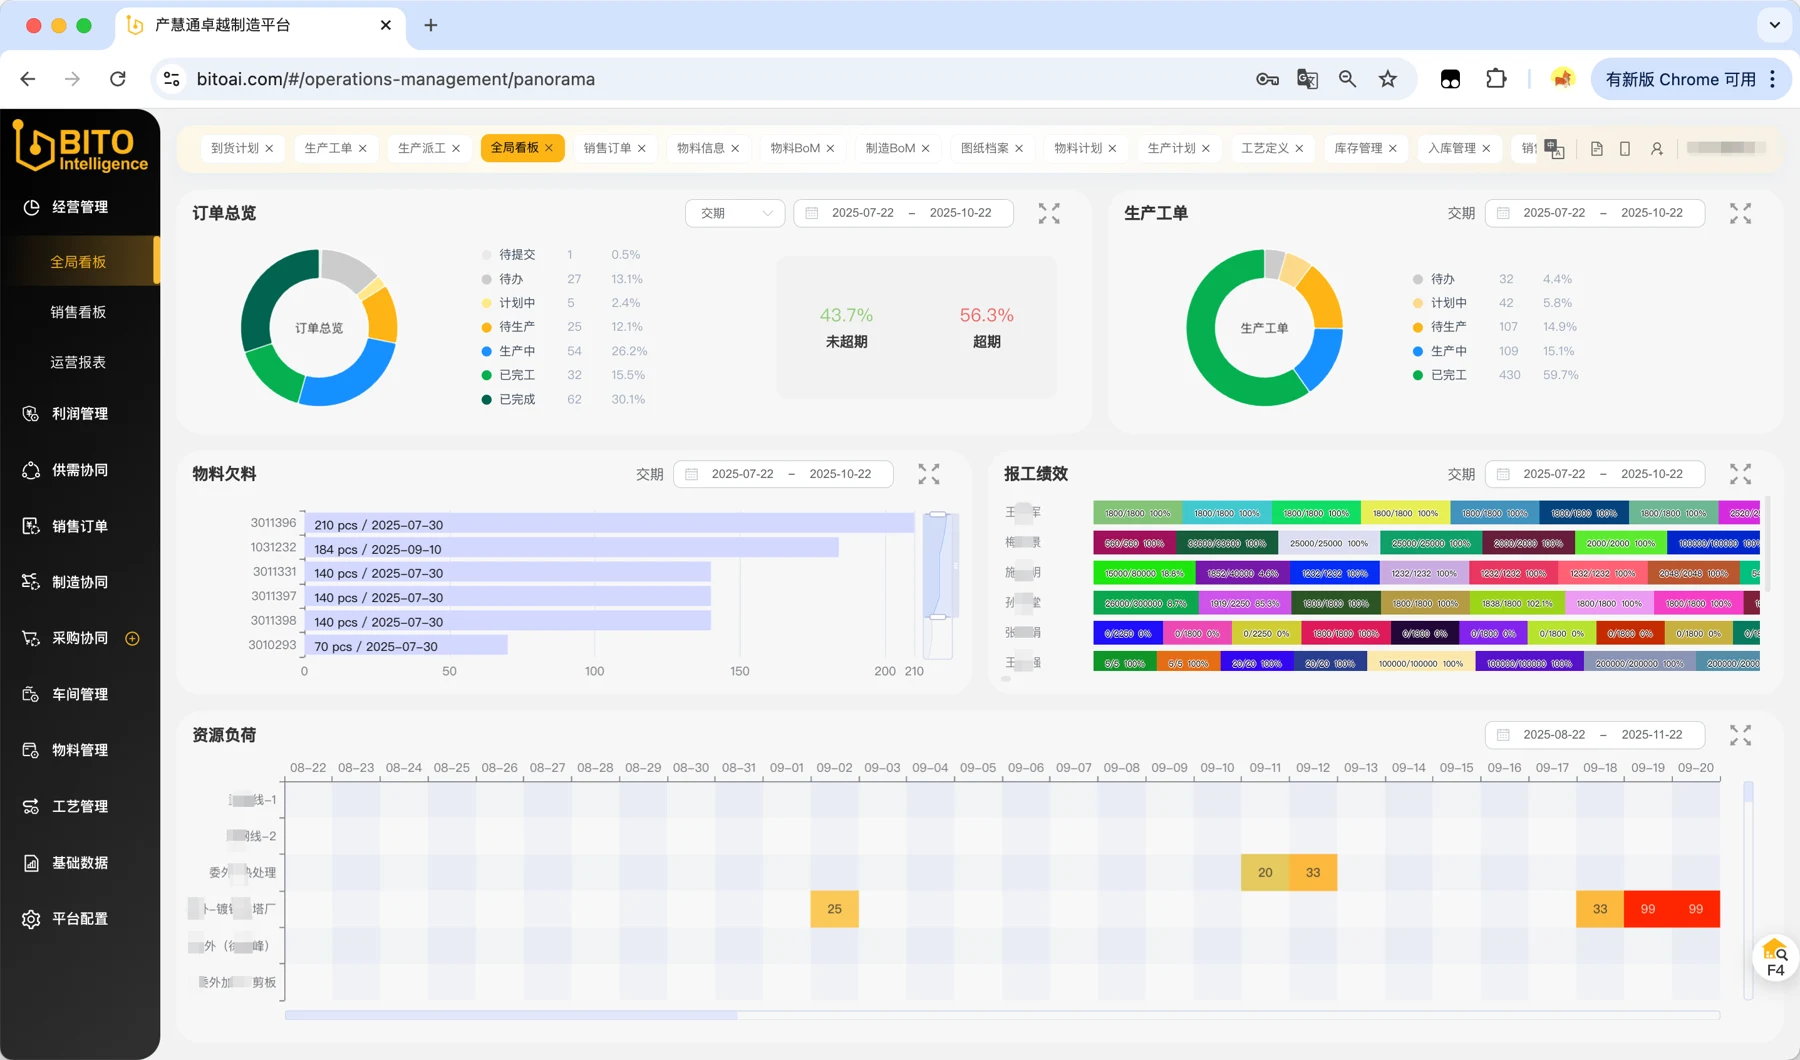
Task: Open 订单总览 date range picker
Action: pos(903,213)
